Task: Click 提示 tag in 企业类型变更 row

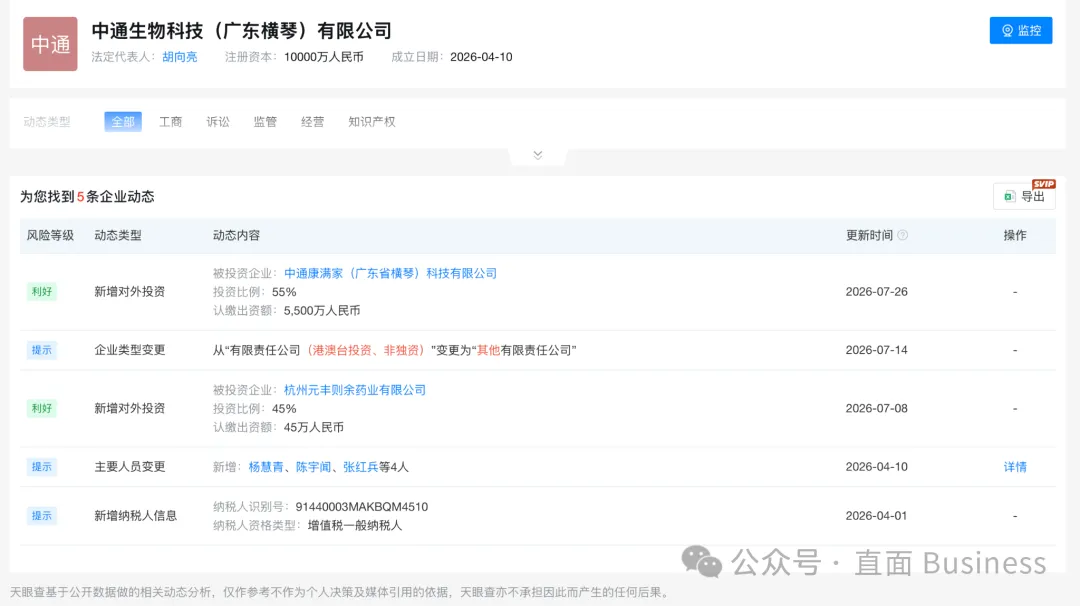Action: 41,350
